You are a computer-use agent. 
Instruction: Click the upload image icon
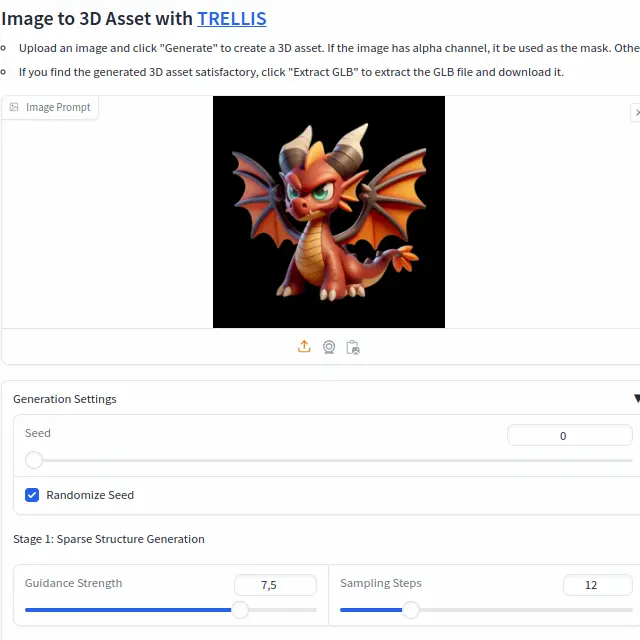pyautogui.click(x=304, y=347)
